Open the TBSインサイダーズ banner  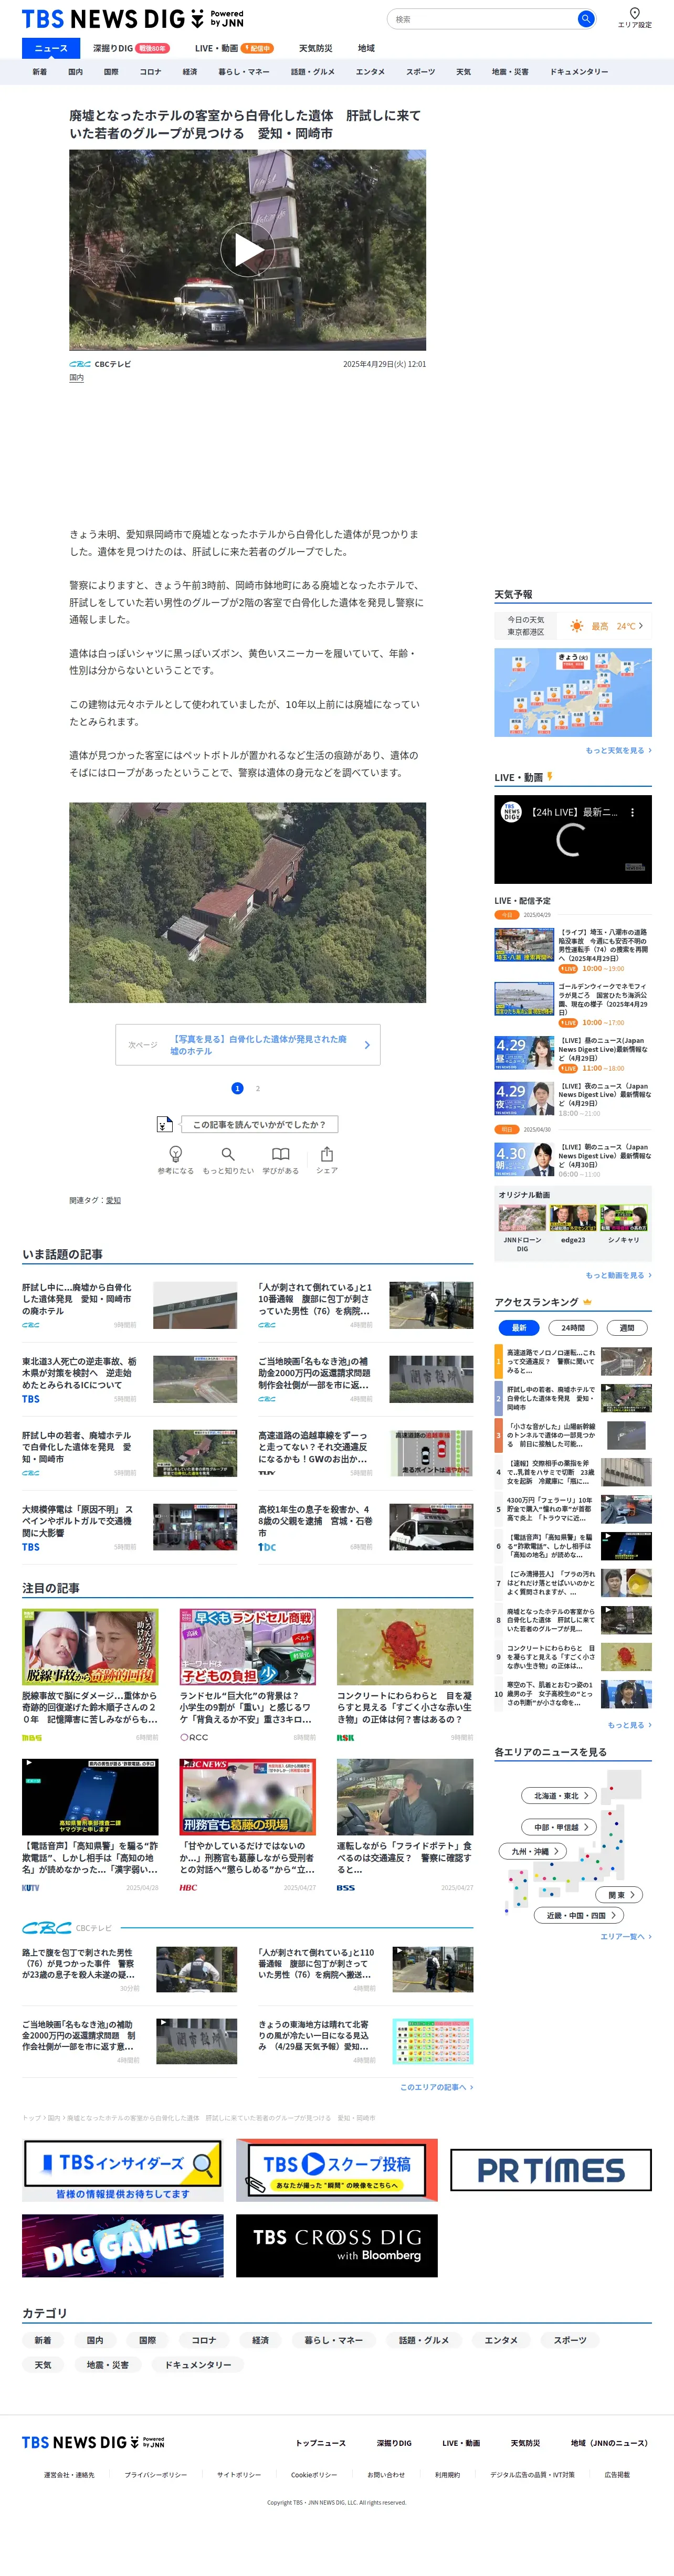point(123,2170)
